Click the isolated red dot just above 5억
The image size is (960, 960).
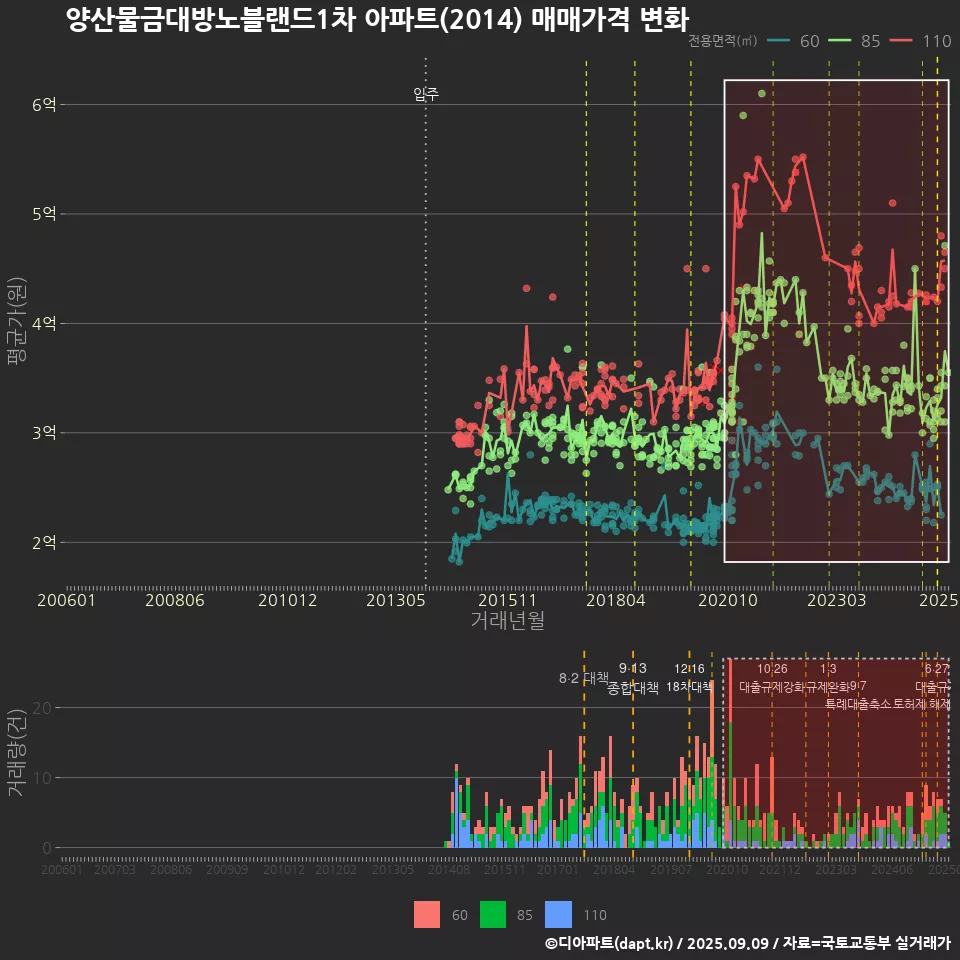pos(893,203)
